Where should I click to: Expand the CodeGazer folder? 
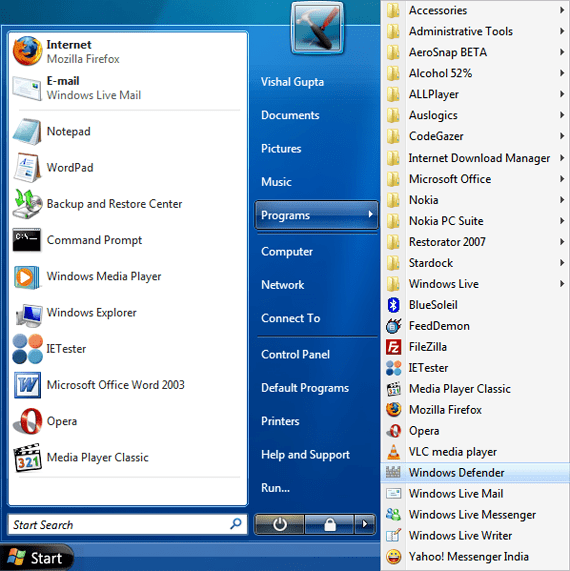[x=475, y=136]
